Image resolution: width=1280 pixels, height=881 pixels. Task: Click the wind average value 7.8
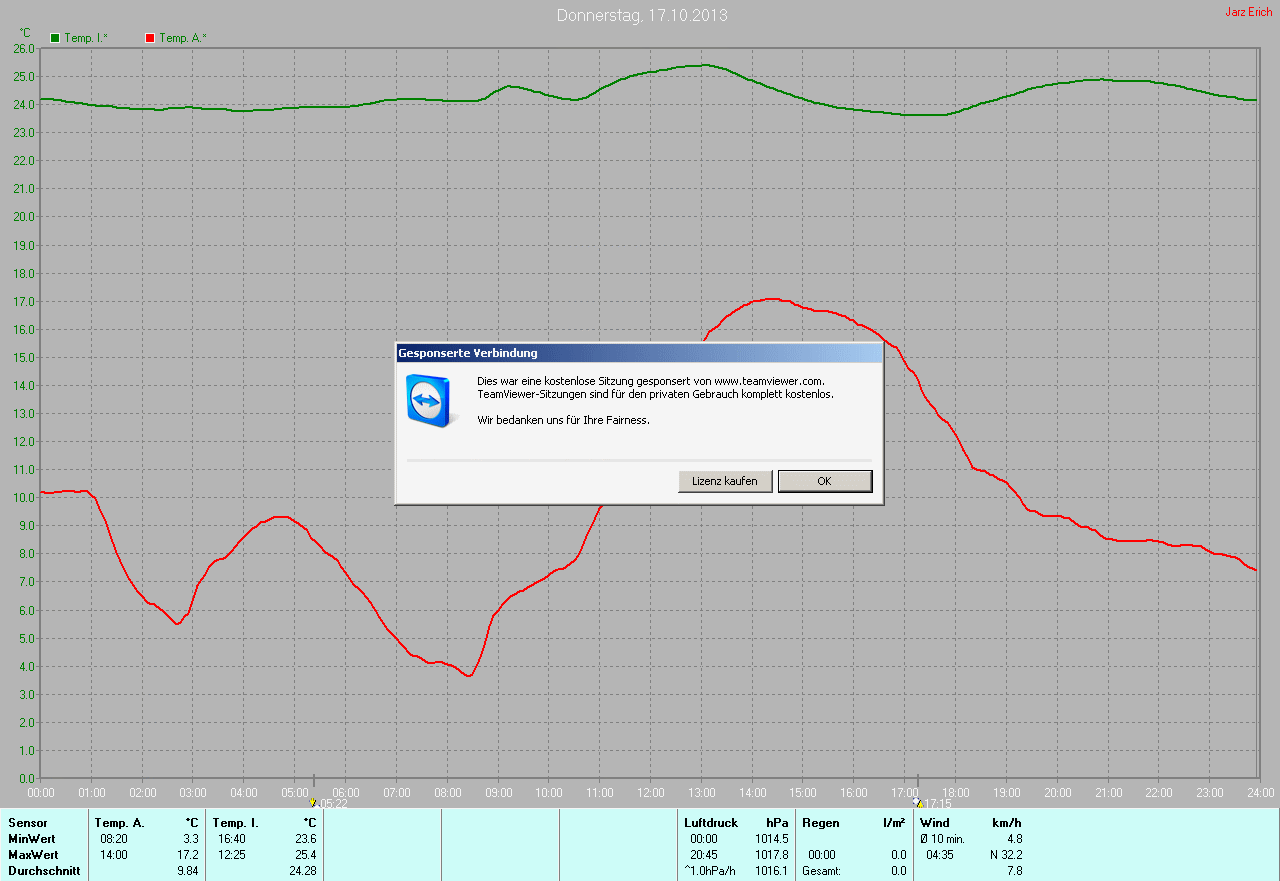1014,871
